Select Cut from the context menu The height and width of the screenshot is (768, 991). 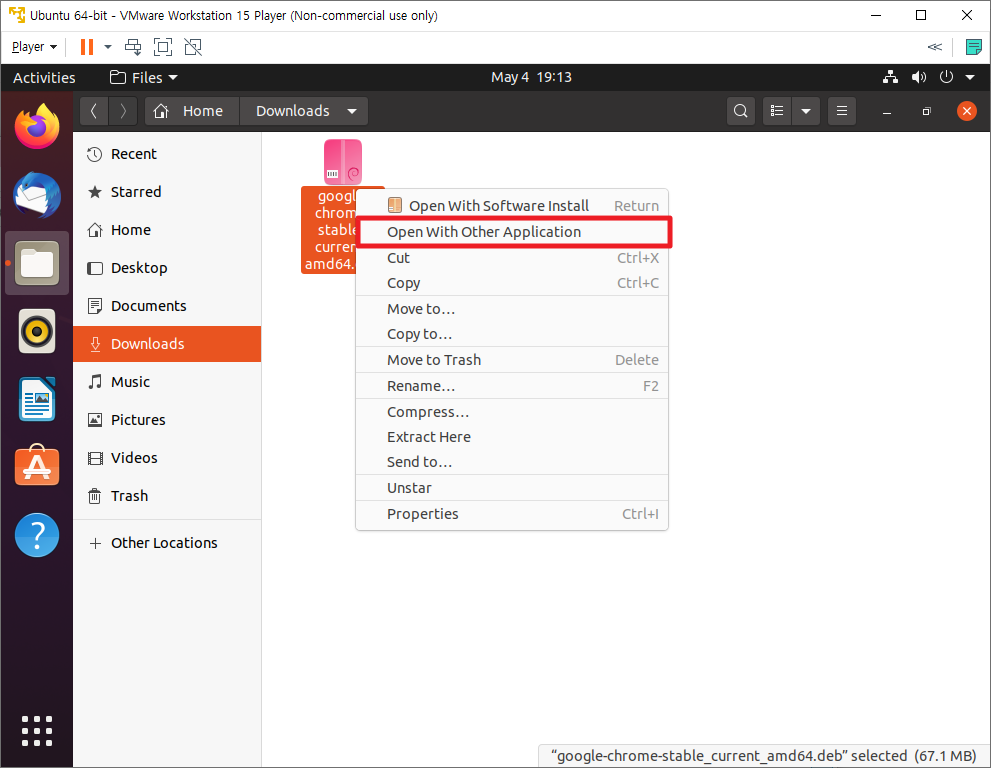pos(512,258)
